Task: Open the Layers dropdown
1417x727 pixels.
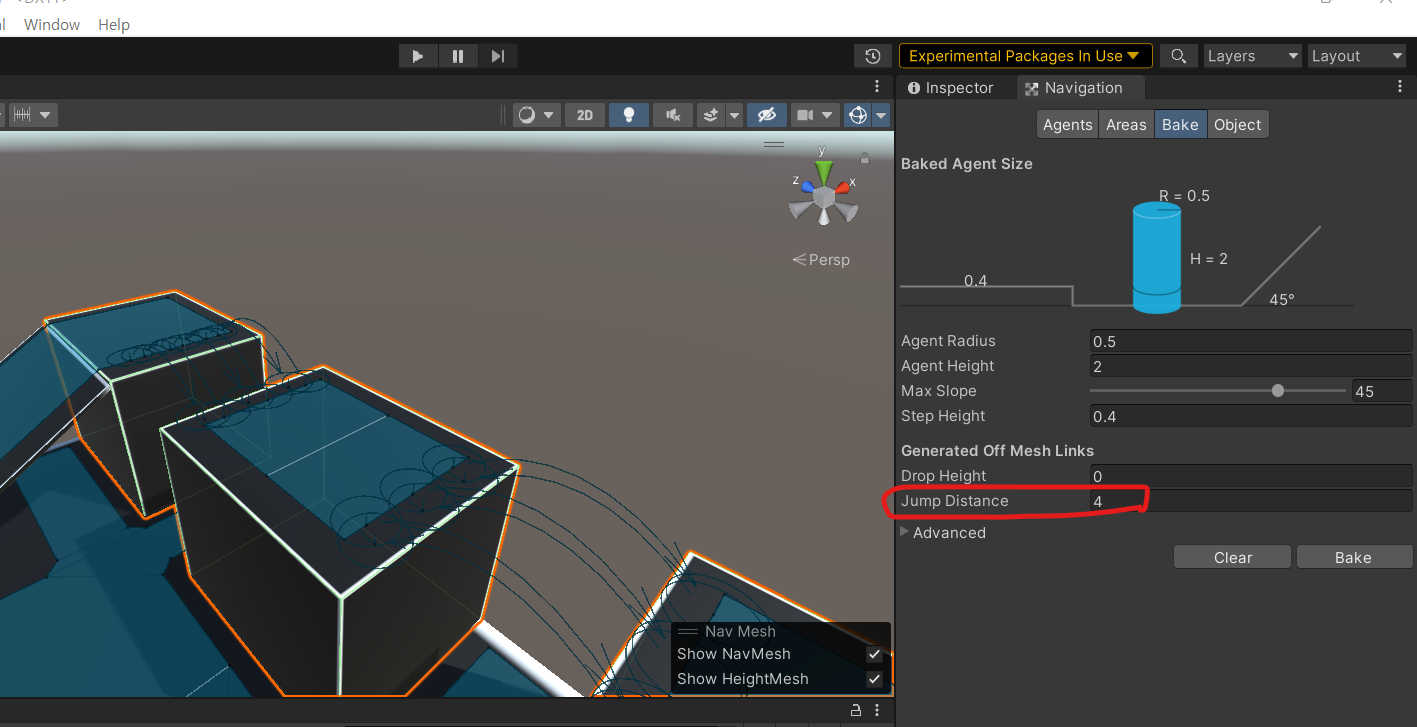Action: coord(1252,56)
